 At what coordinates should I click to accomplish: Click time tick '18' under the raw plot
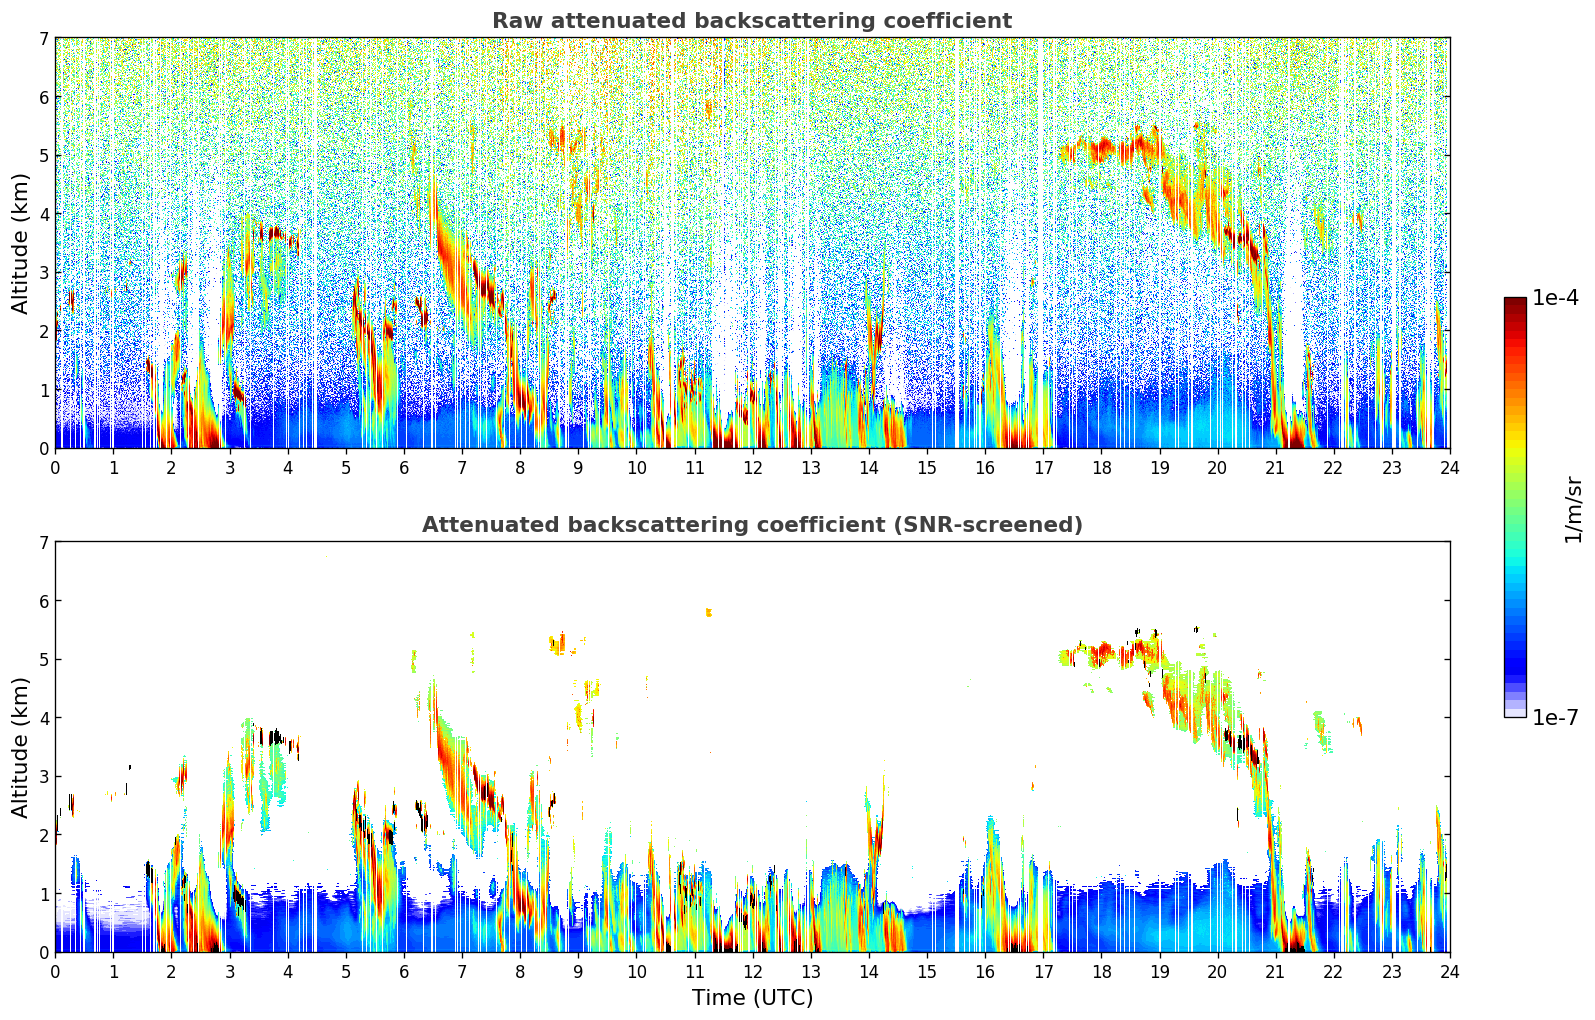pos(1101,467)
